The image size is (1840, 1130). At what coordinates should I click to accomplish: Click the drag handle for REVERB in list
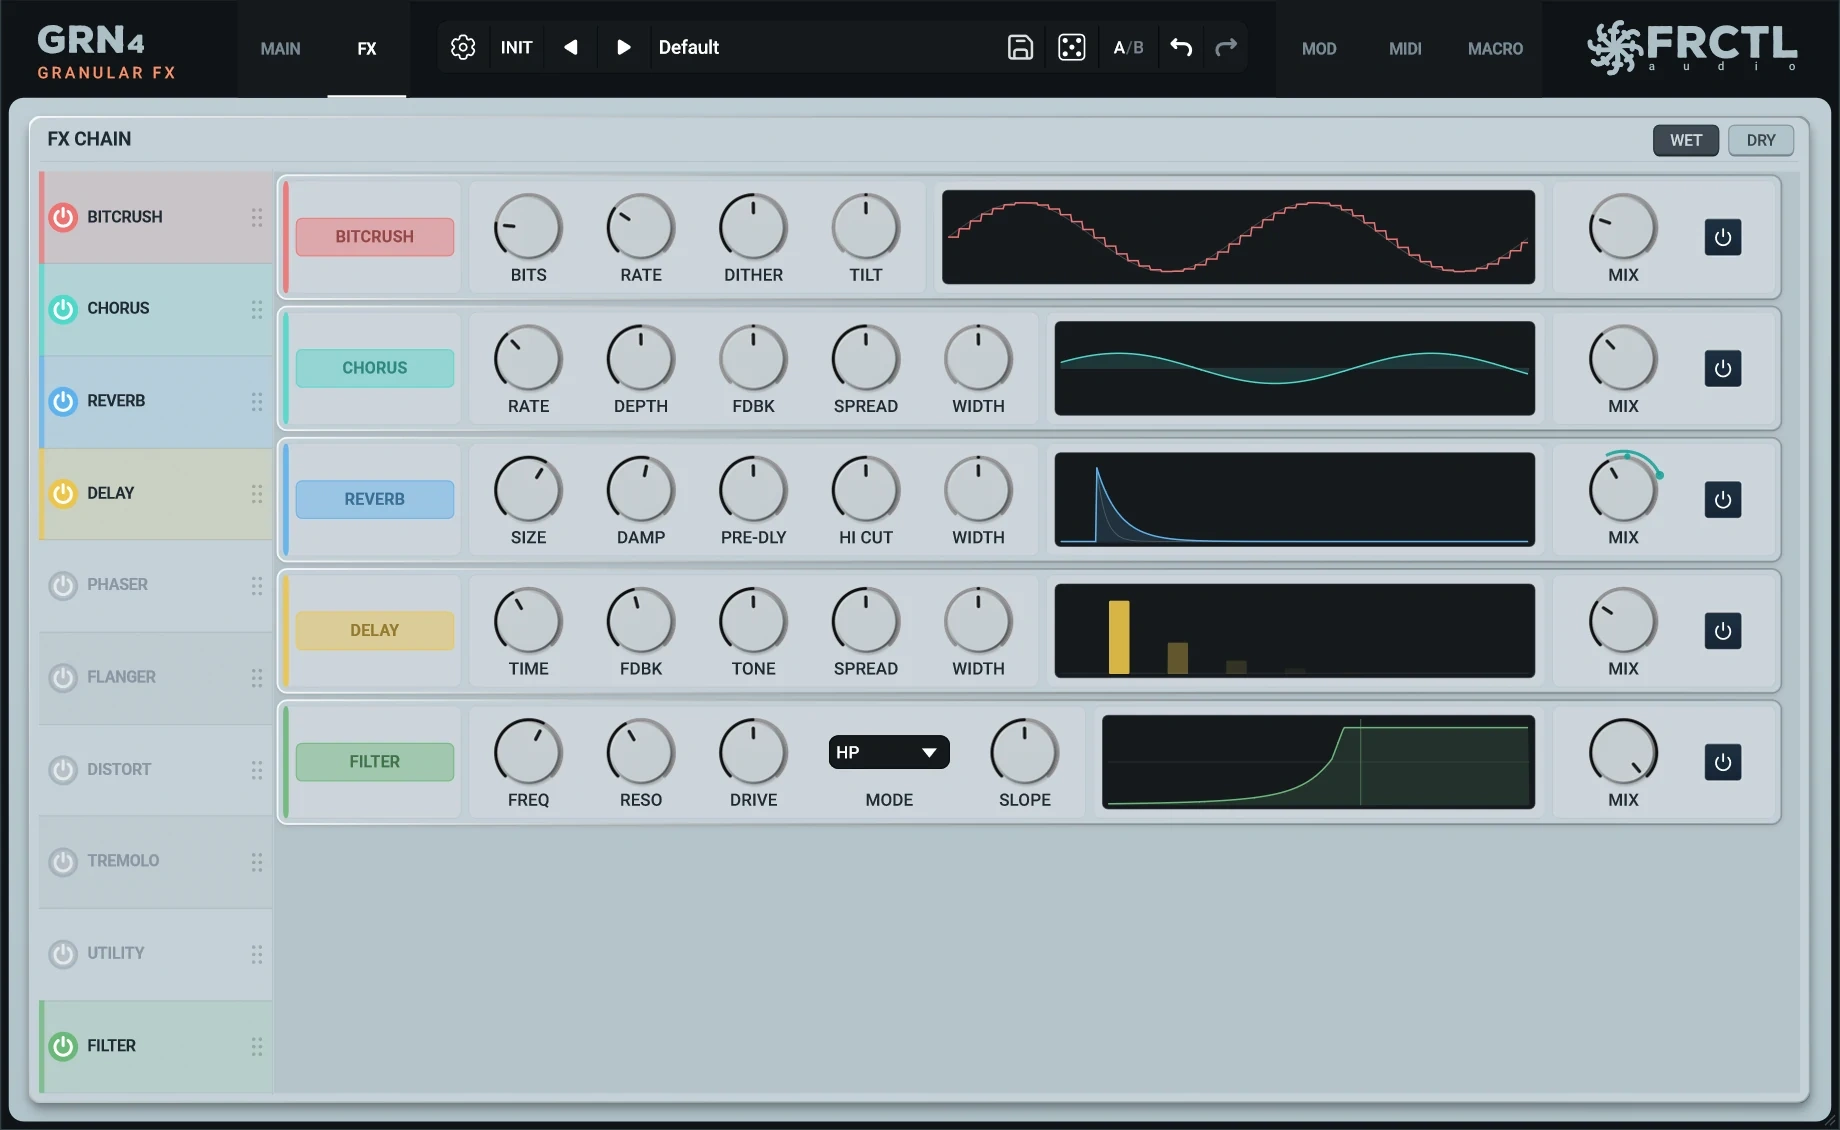[257, 401]
